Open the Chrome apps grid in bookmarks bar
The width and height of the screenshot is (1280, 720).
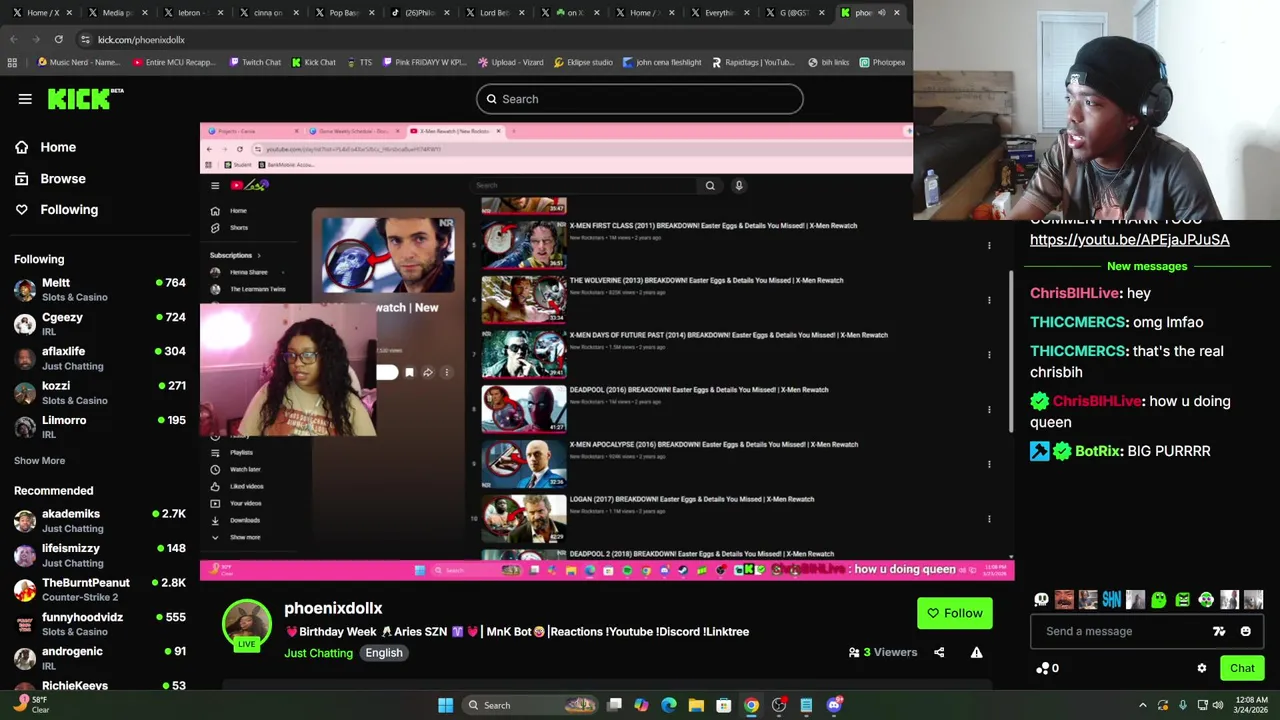tap(12, 62)
